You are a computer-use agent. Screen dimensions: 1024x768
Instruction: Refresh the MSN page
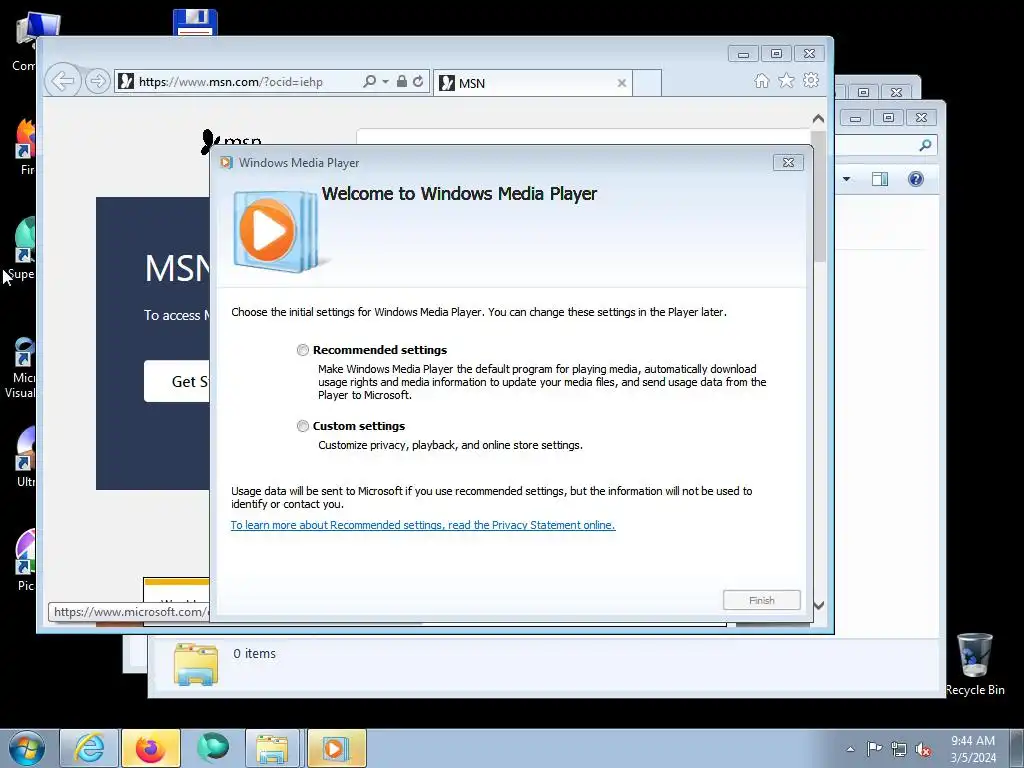click(418, 82)
